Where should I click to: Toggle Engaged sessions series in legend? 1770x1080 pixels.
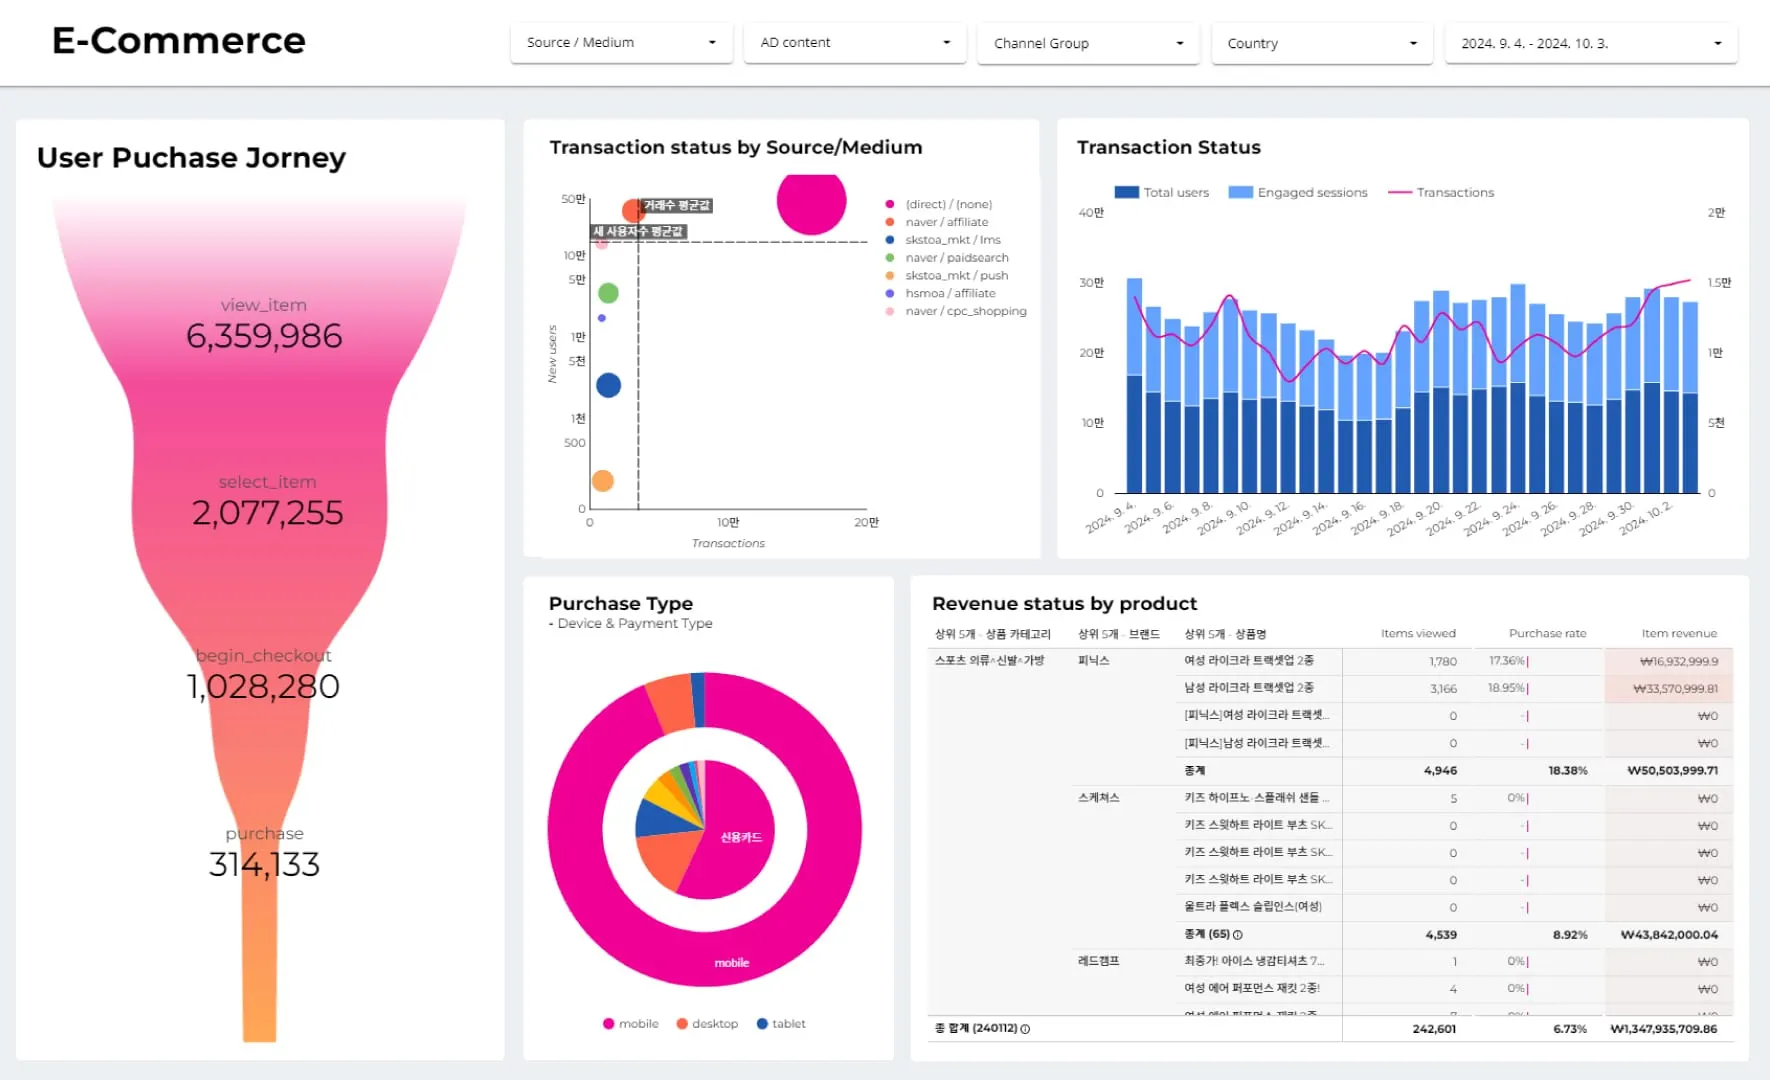click(1298, 192)
